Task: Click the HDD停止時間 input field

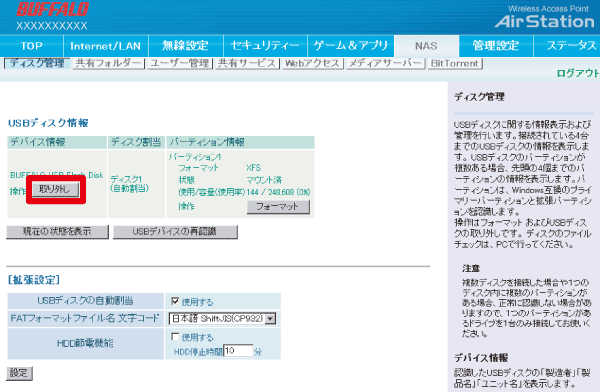Action: (x=238, y=351)
